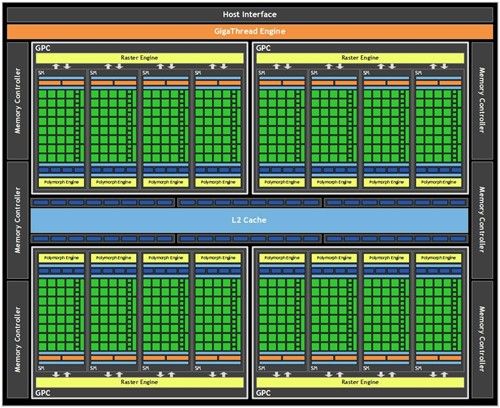
Task: Select the upper-left Memory Controller block
Action: tap(18, 101)
